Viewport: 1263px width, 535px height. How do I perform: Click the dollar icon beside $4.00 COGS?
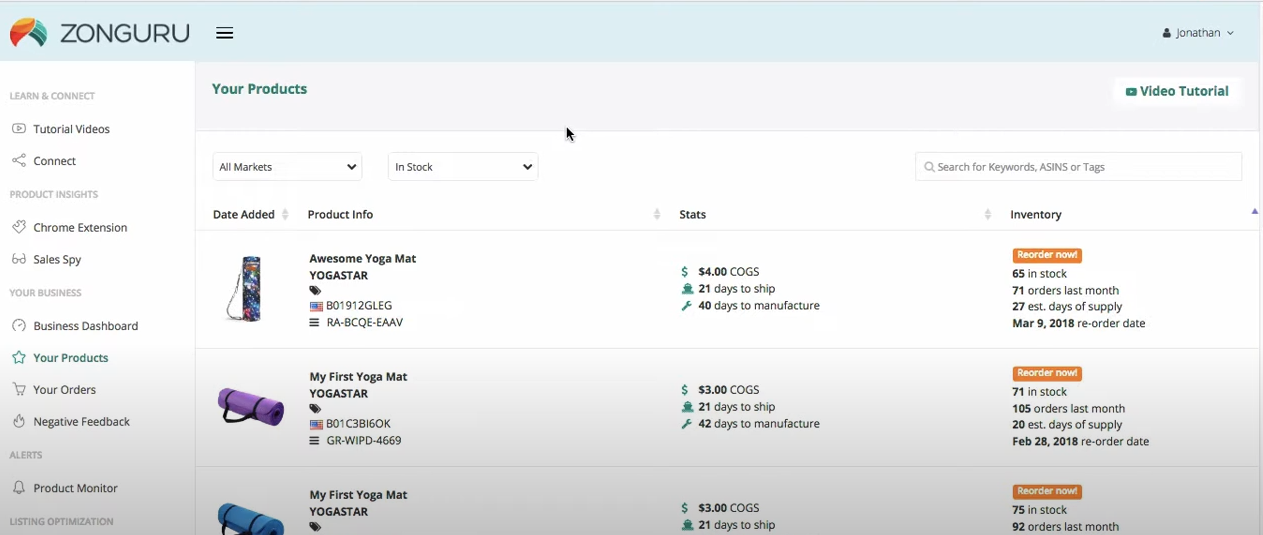click(x=685, y=272)
